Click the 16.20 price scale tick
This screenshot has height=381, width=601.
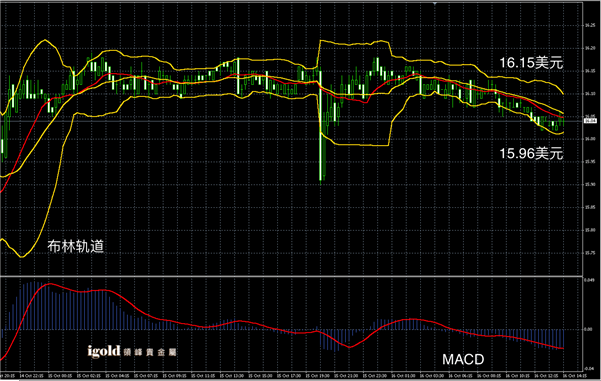[x=590, y=49]
